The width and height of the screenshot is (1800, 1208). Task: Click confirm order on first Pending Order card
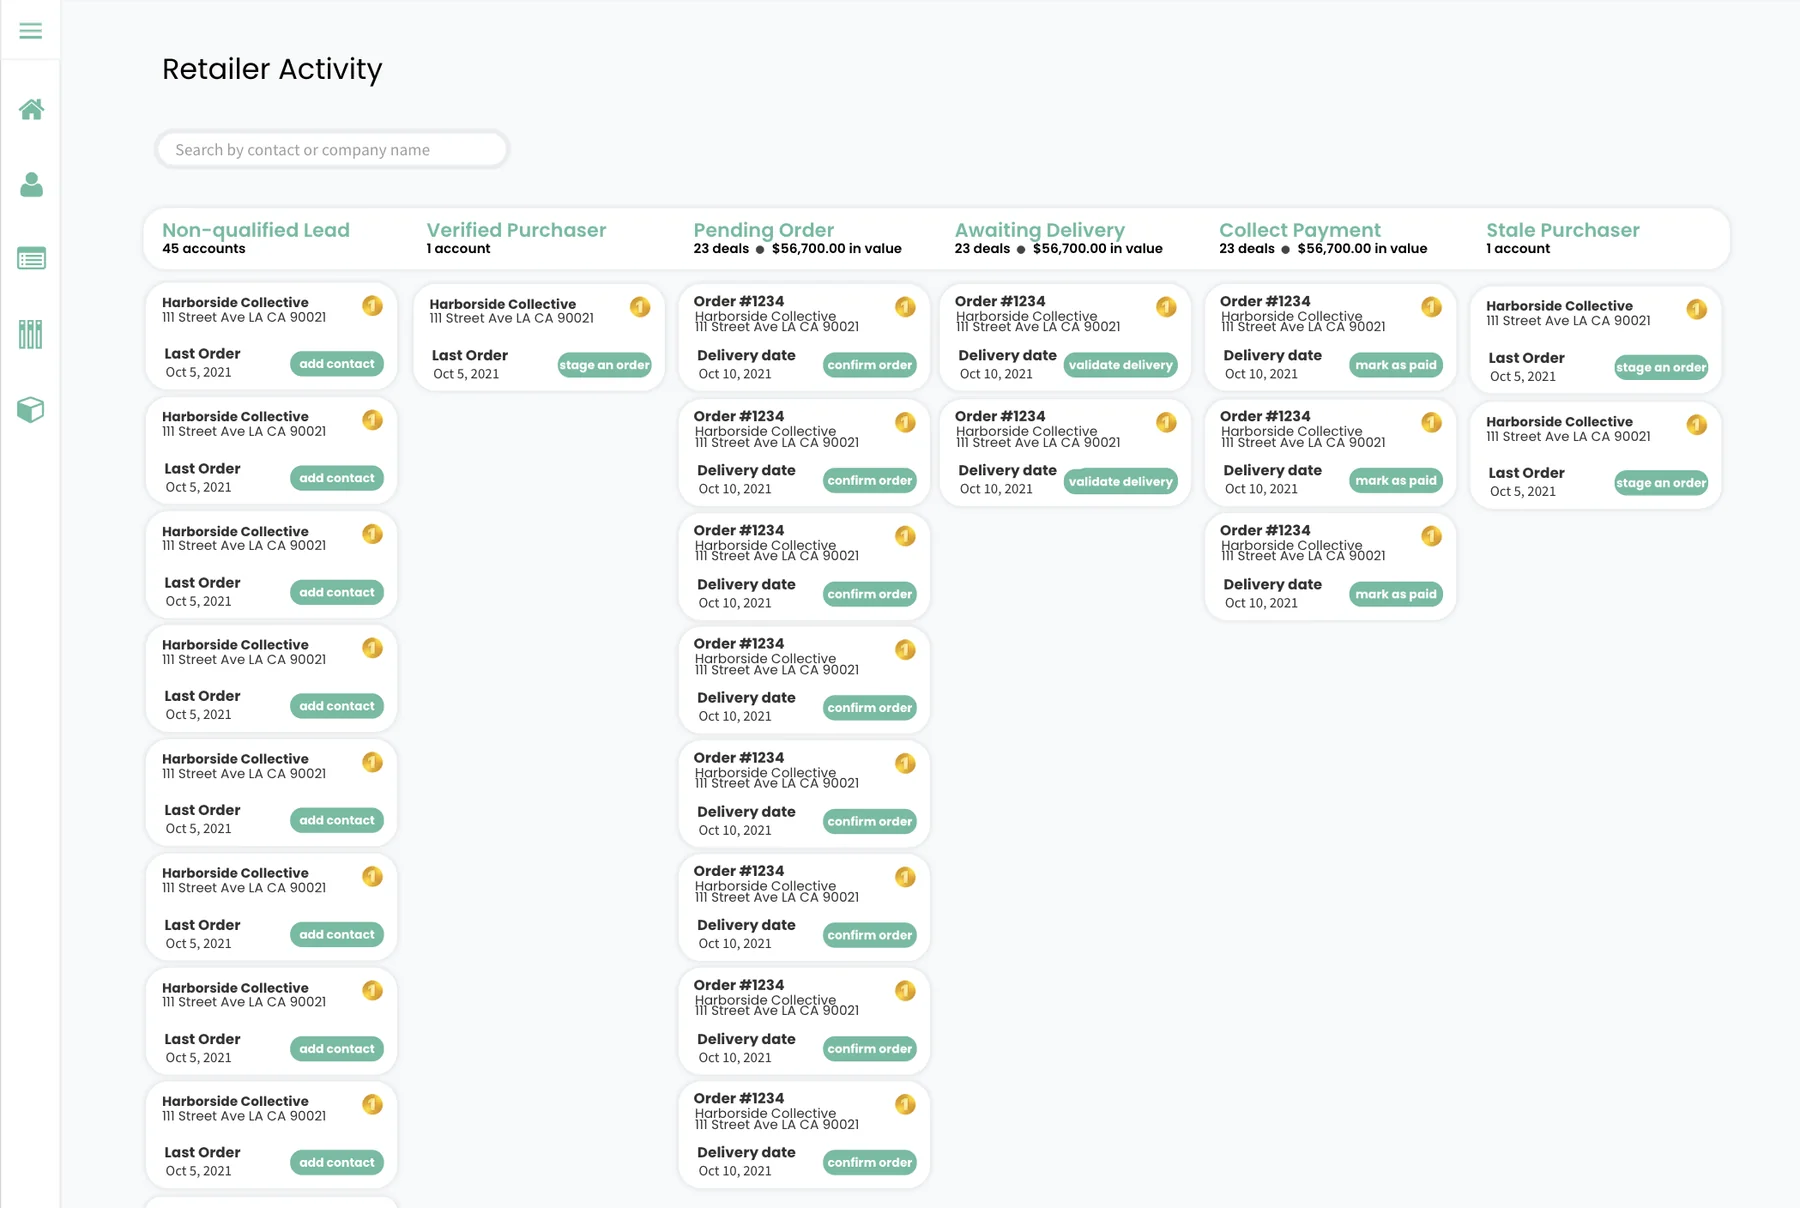(870, 365)
